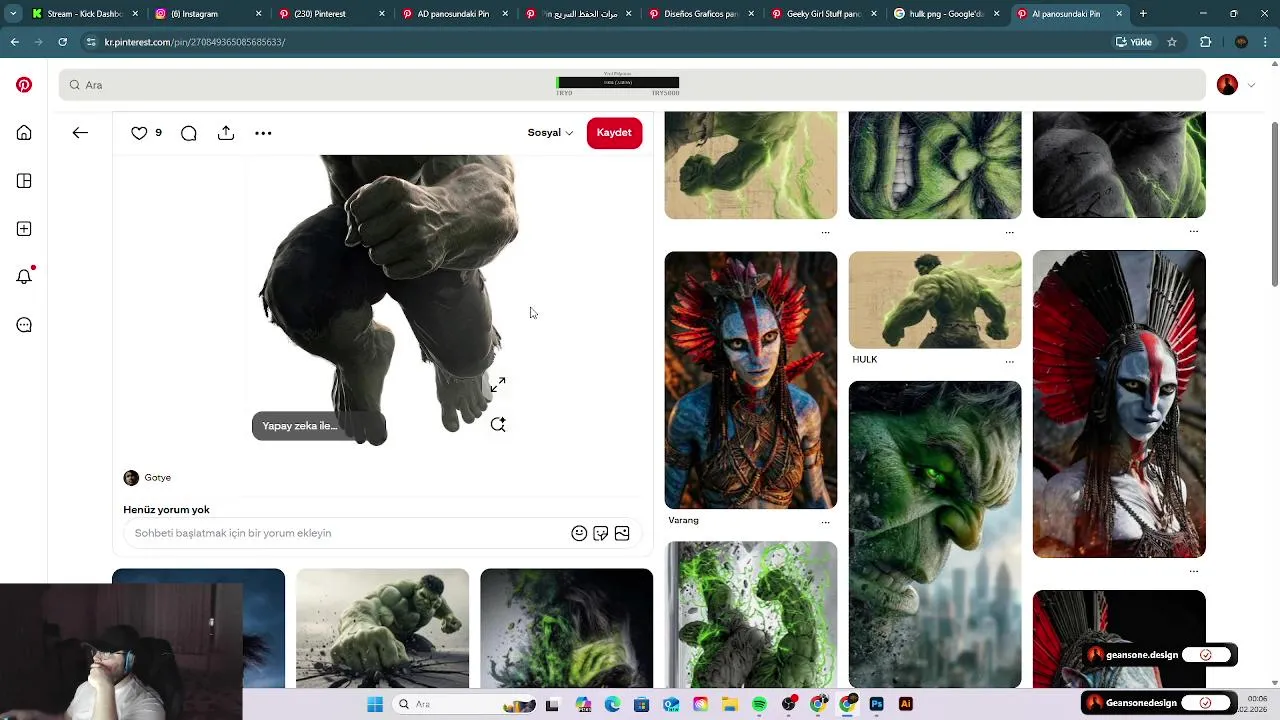Expand the pin image to fullscreen
1280x720 pixels.
(498, 384)
